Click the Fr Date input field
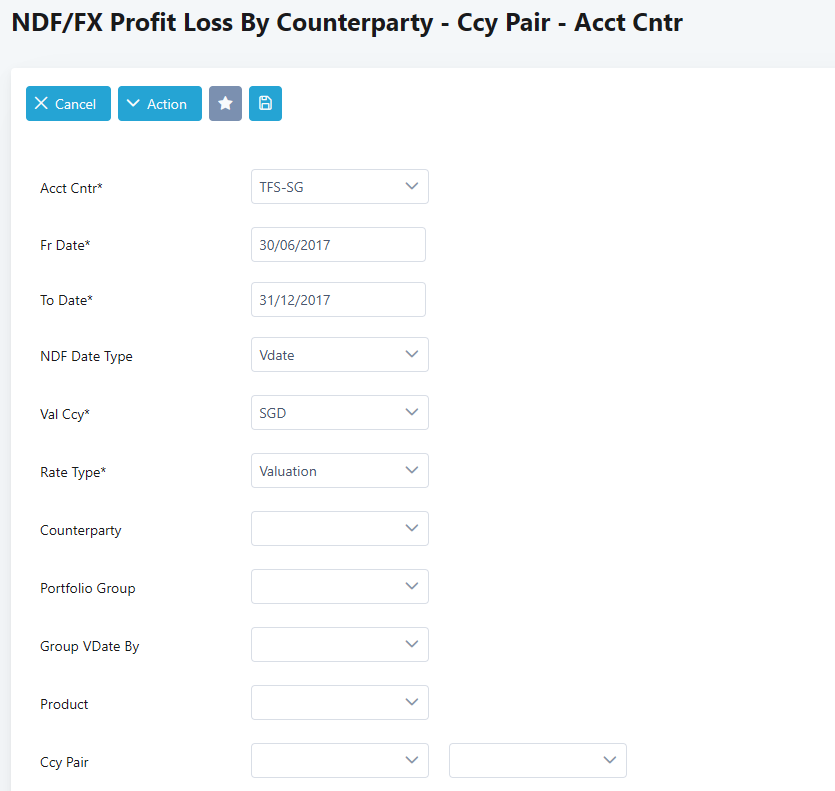This screenshot has height=791, width=835. click(x=338, y=245)
